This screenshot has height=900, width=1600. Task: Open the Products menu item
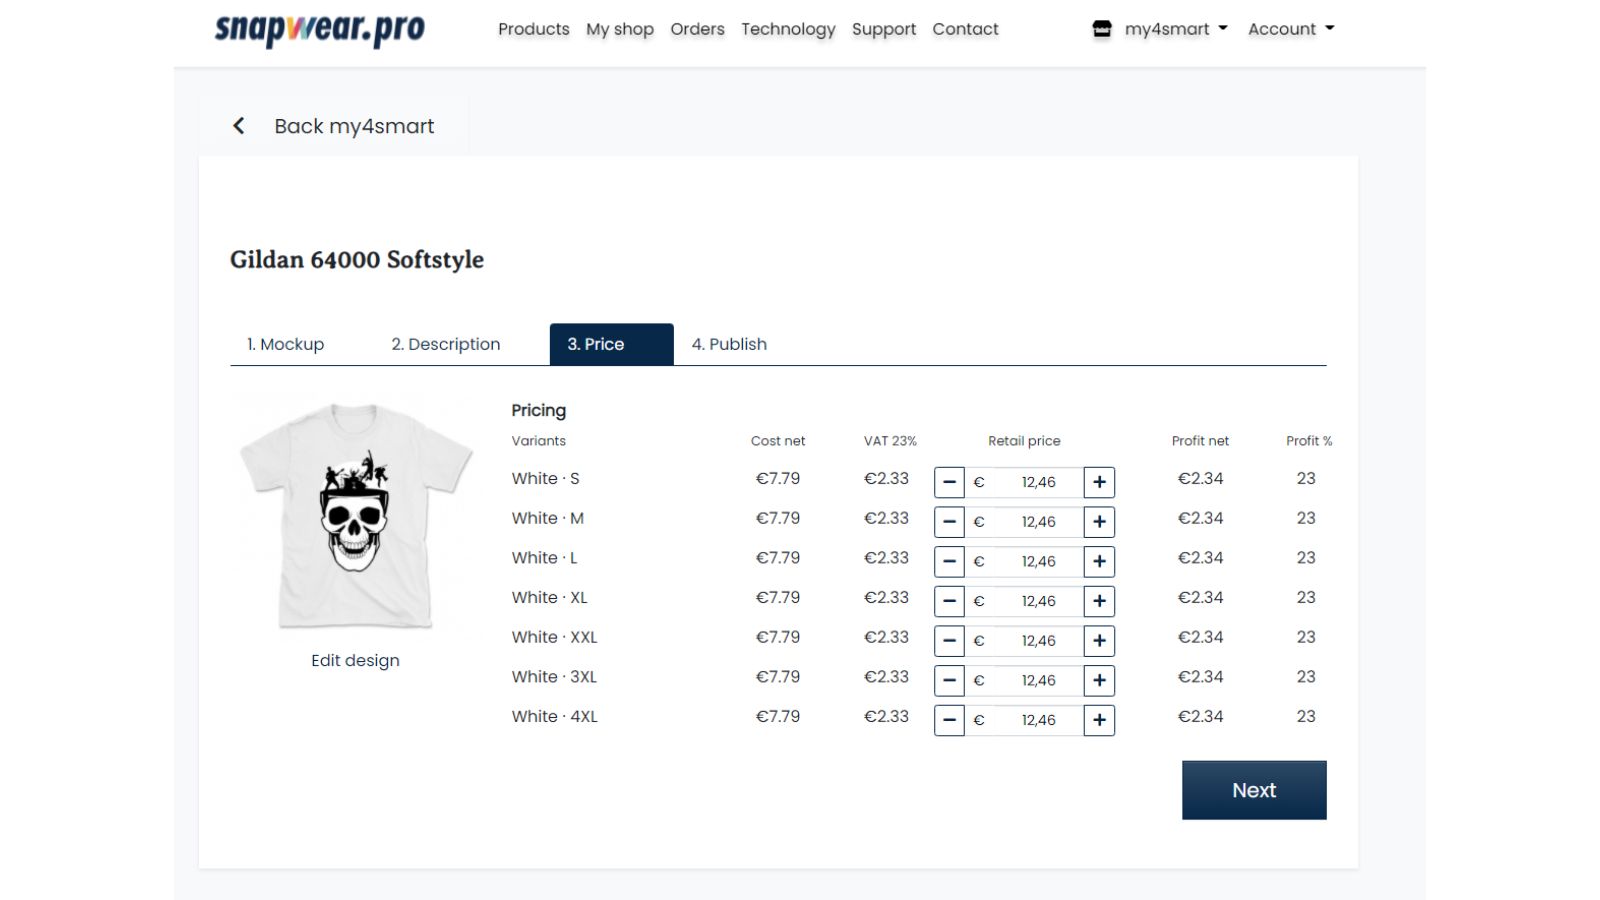coord(534,29)
